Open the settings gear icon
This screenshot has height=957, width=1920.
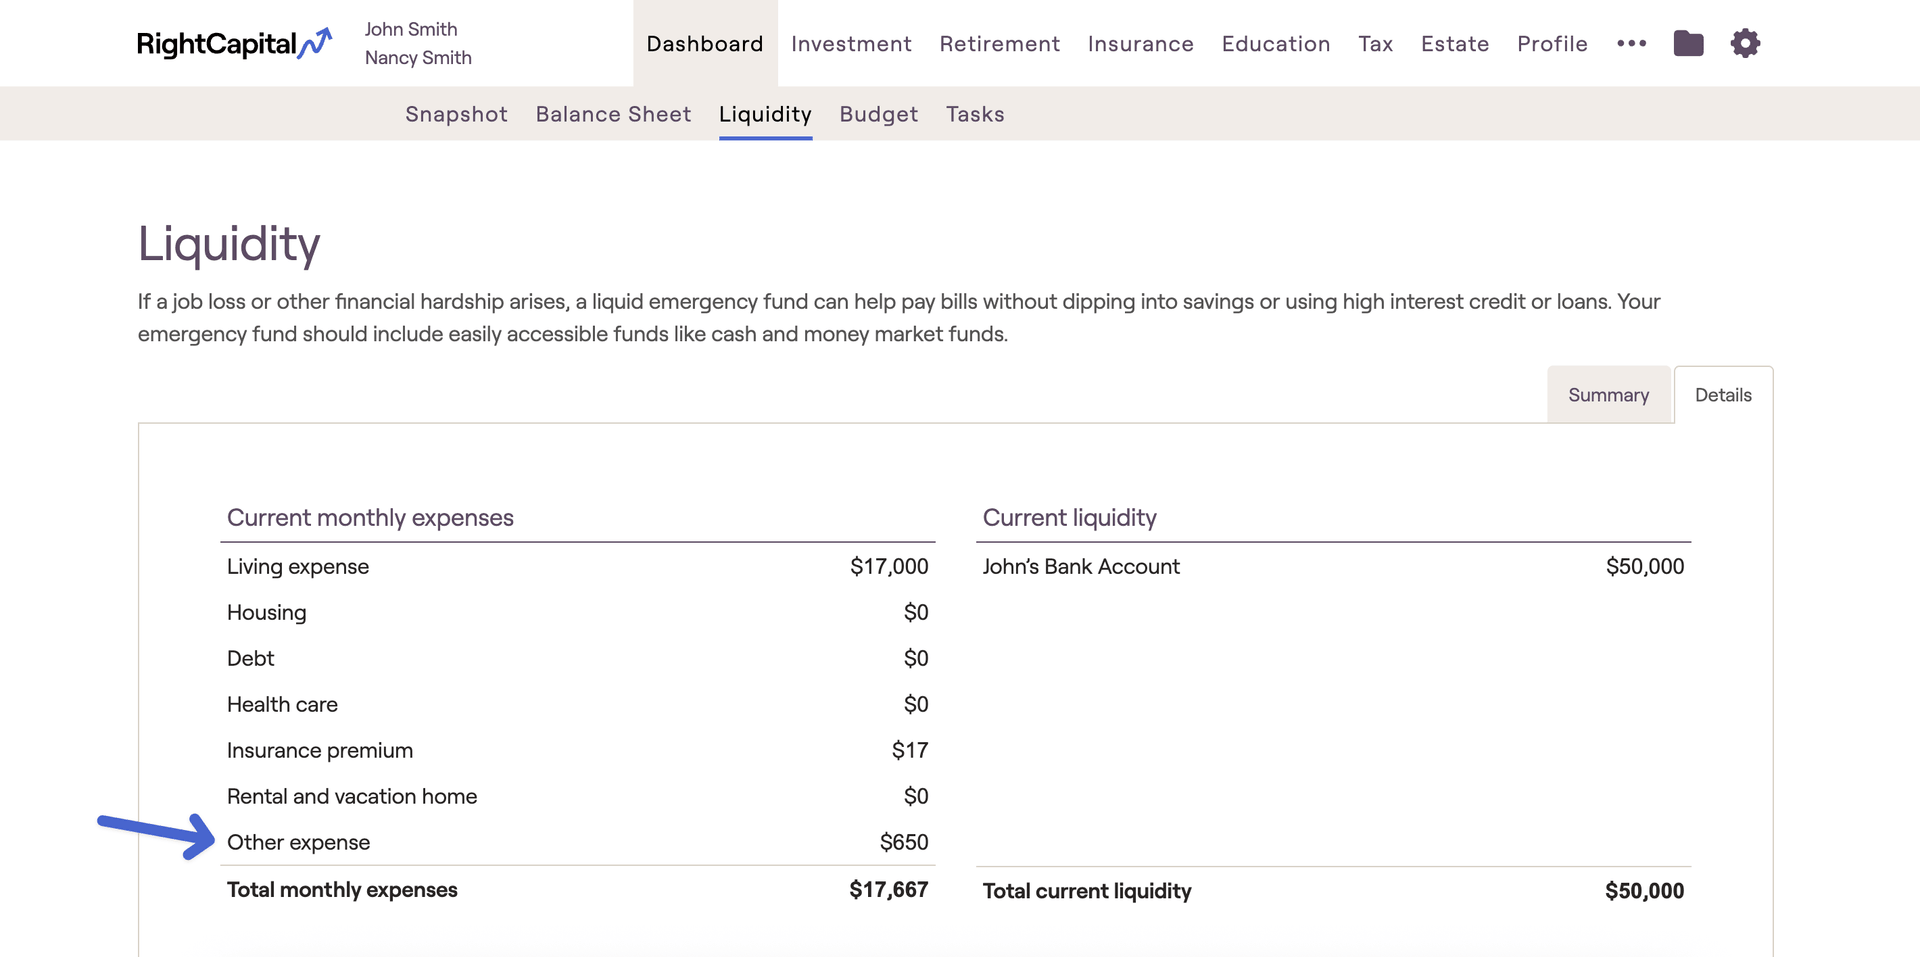(x=1745, y=43)
